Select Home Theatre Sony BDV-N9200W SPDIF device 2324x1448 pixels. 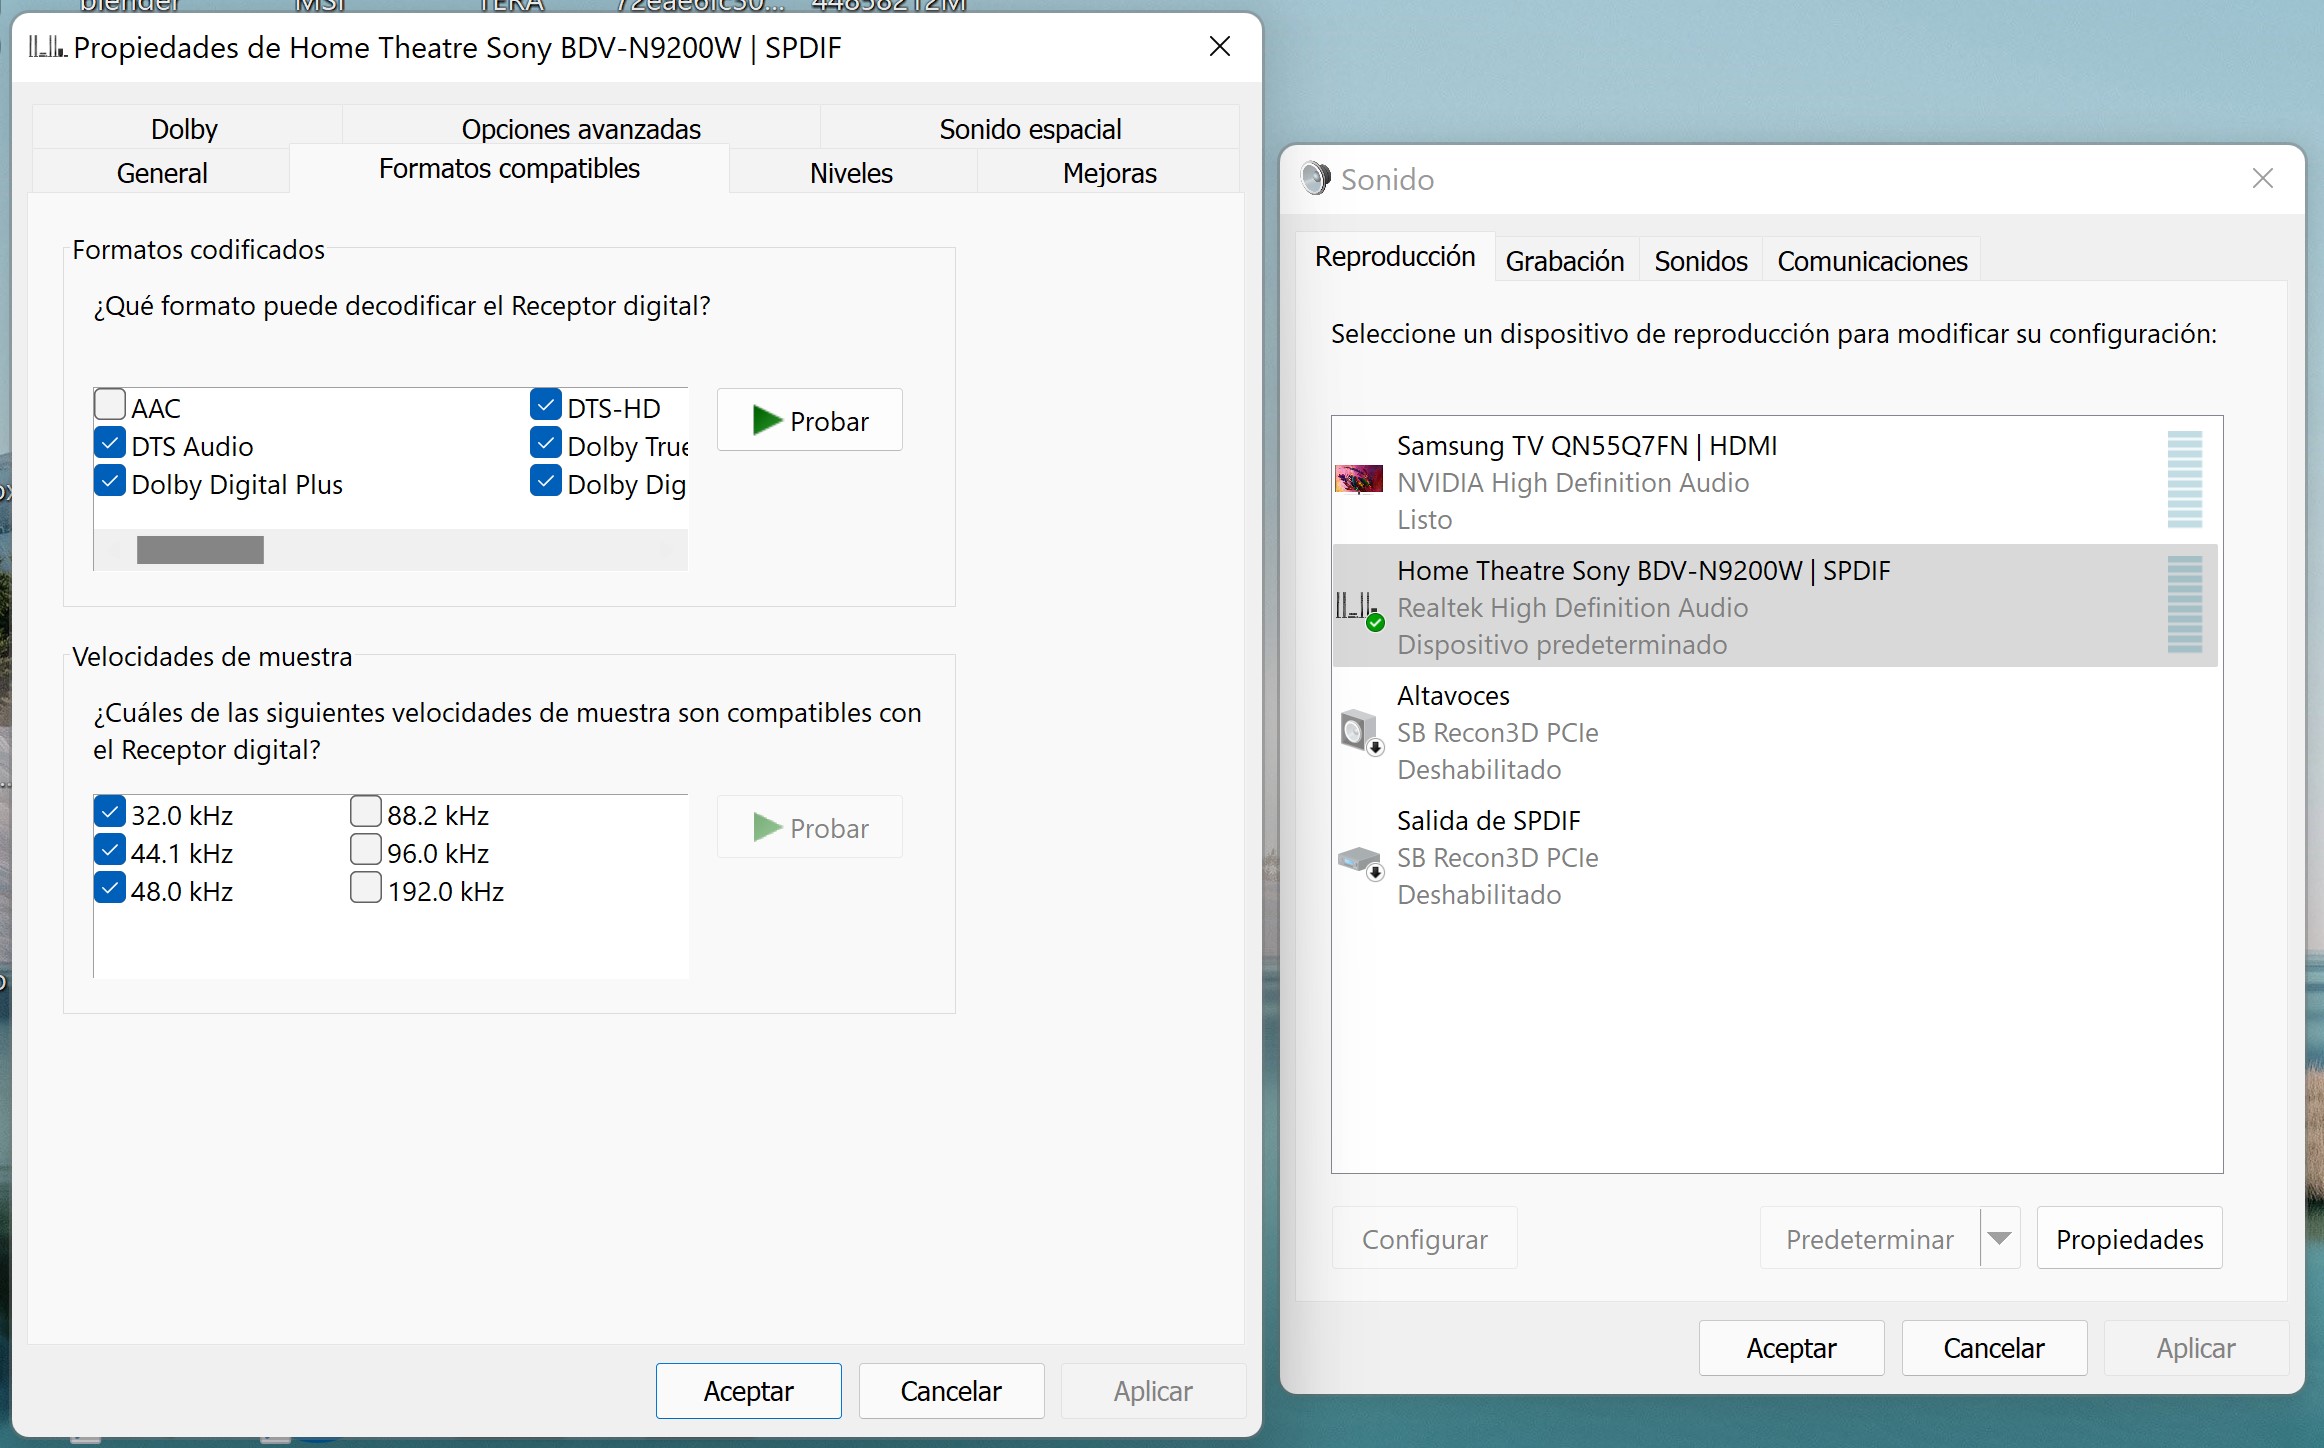click(1775, 606)
